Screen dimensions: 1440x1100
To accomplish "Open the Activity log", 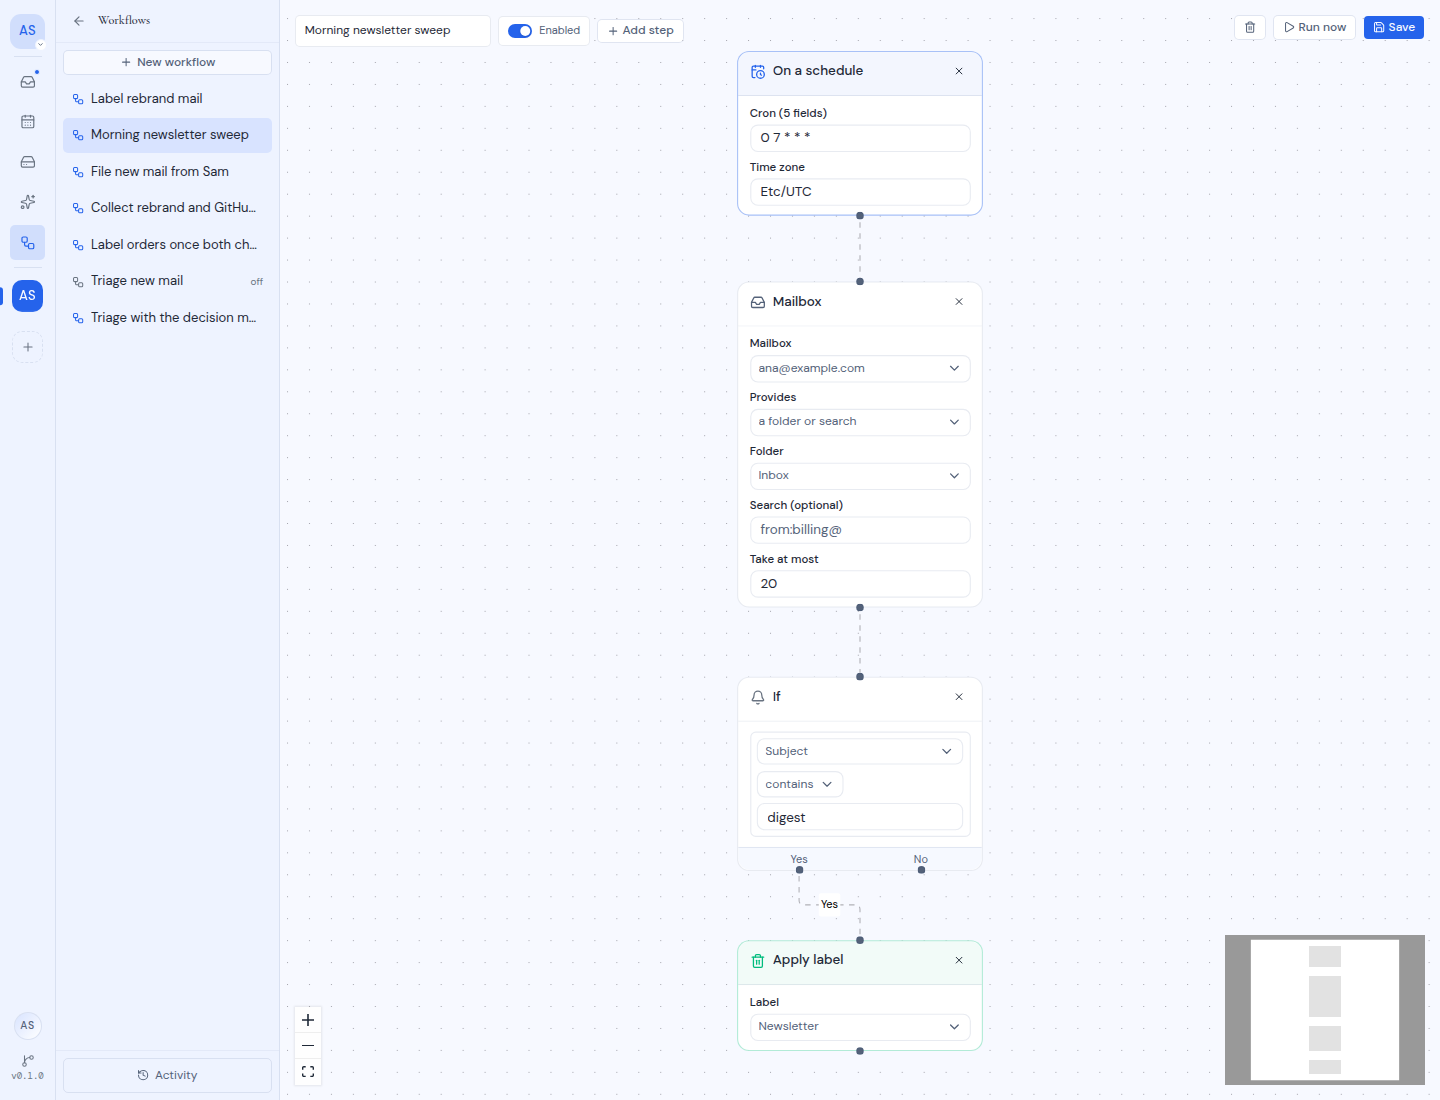I will coord(167,1075).
